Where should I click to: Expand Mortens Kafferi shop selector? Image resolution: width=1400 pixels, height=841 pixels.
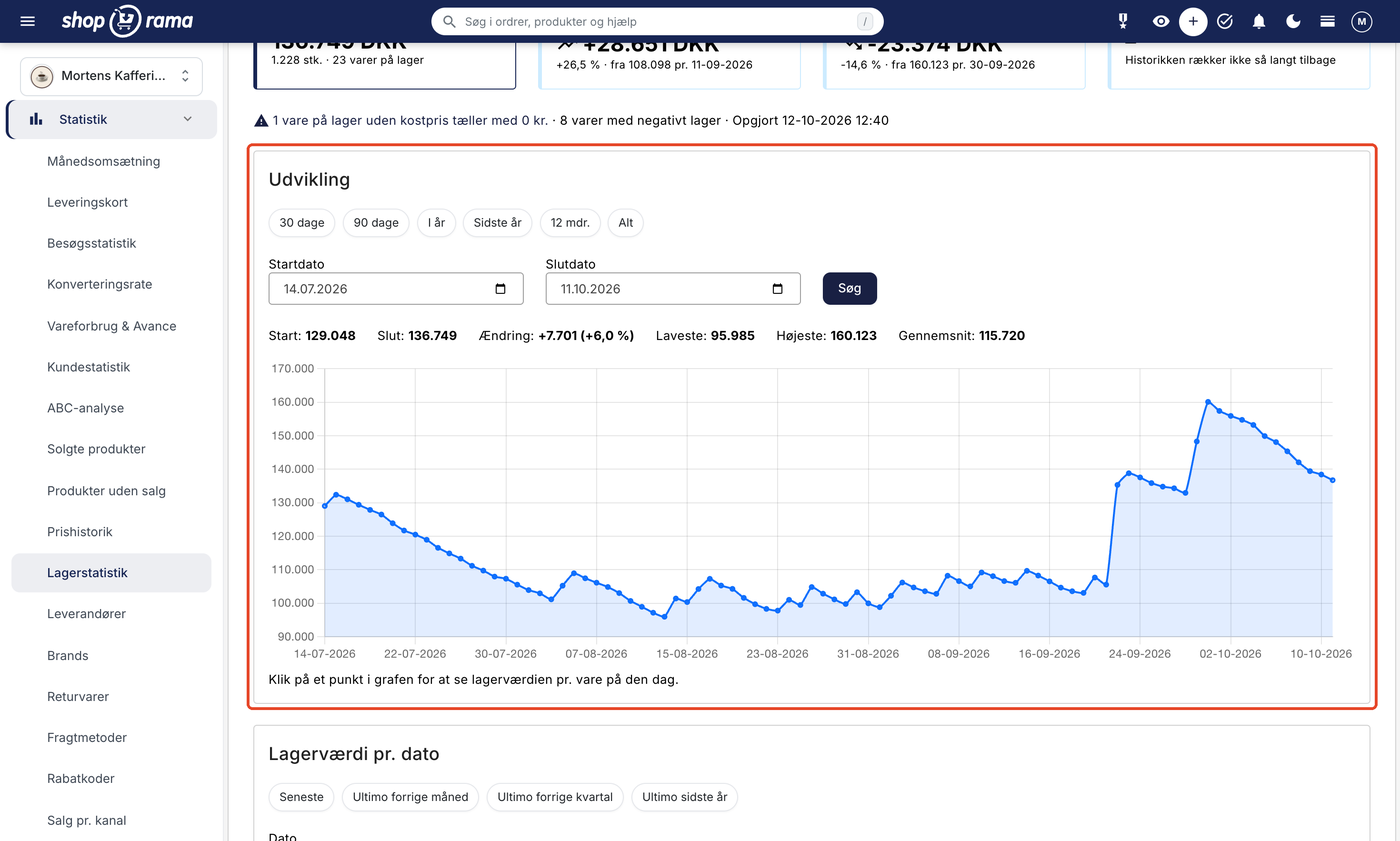[111, 76]
